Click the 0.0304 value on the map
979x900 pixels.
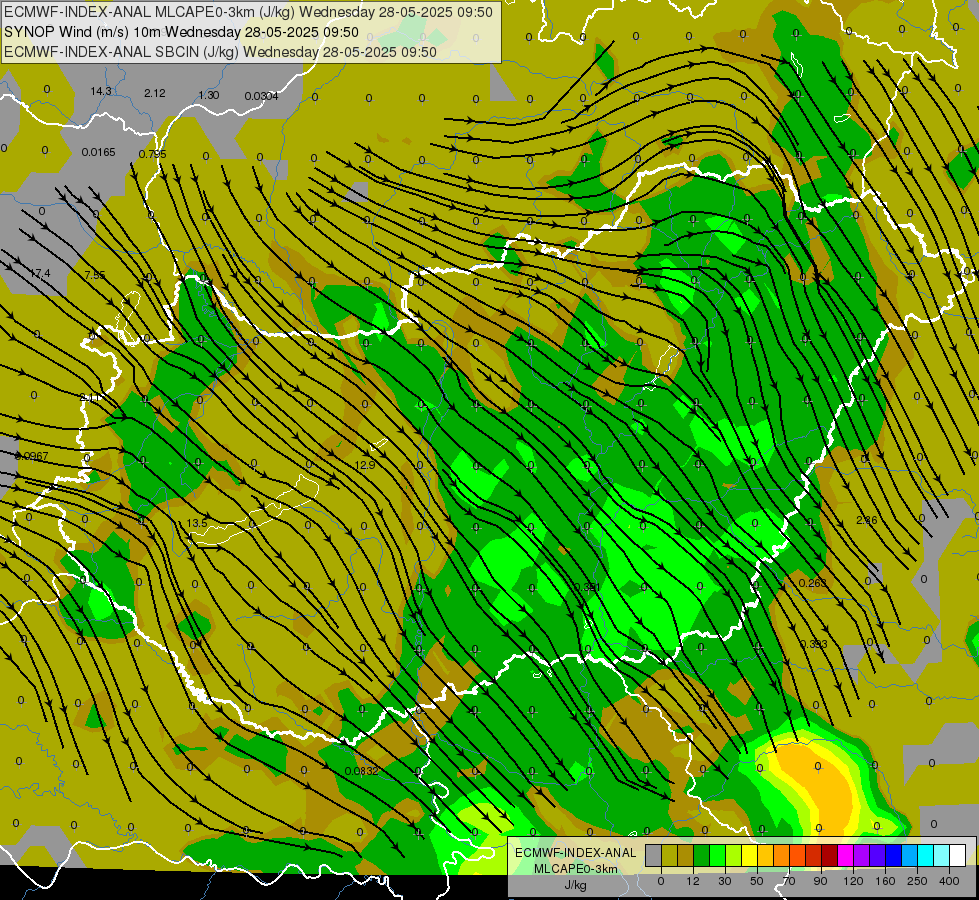pyautogui.click(x=262, y=96)
